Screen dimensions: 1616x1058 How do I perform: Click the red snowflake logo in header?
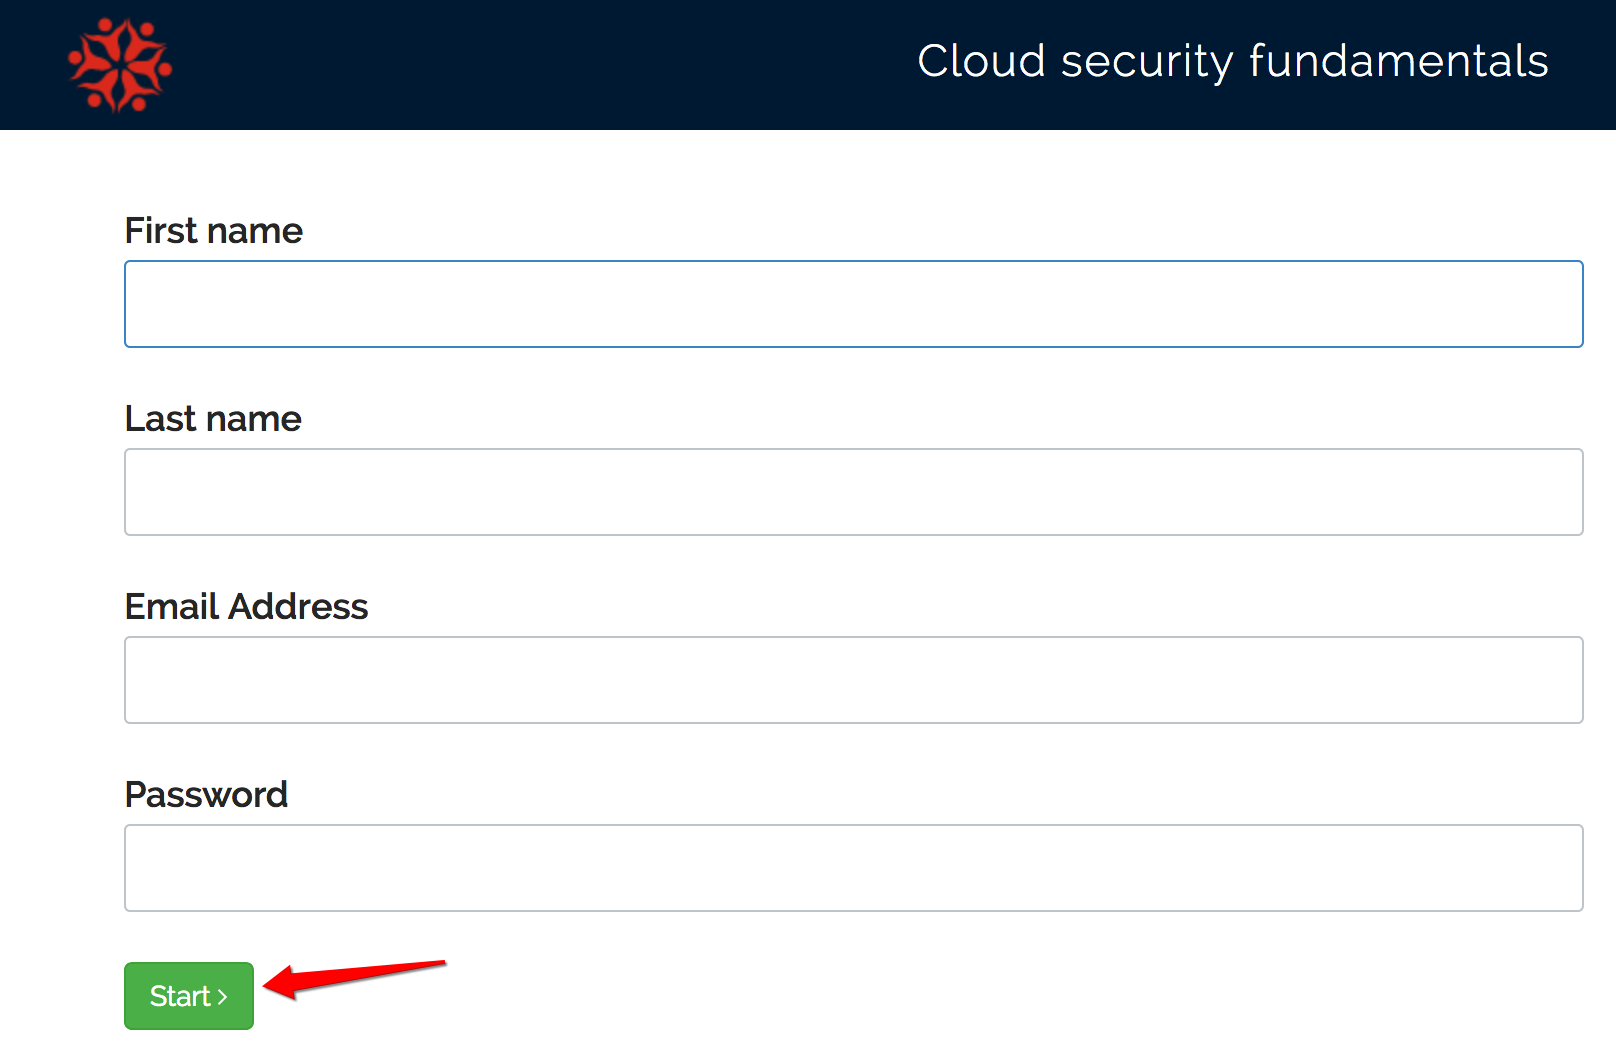120,65
